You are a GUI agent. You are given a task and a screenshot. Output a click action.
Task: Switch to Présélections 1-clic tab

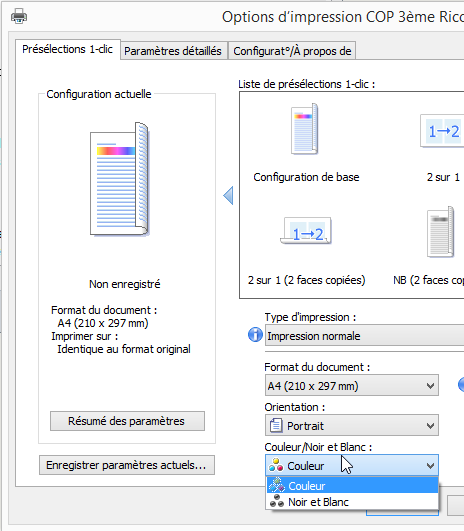(67, 49)
